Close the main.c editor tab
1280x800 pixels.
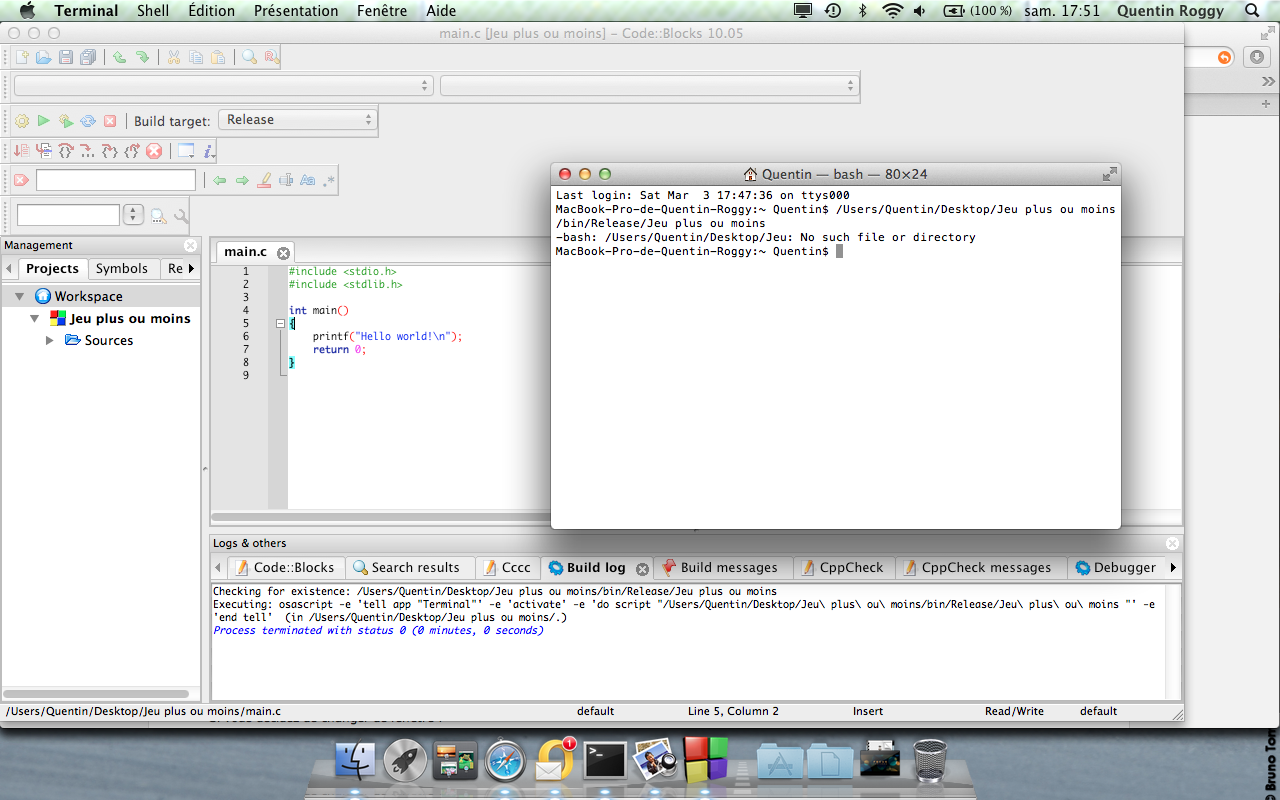(x=283, y=253)
